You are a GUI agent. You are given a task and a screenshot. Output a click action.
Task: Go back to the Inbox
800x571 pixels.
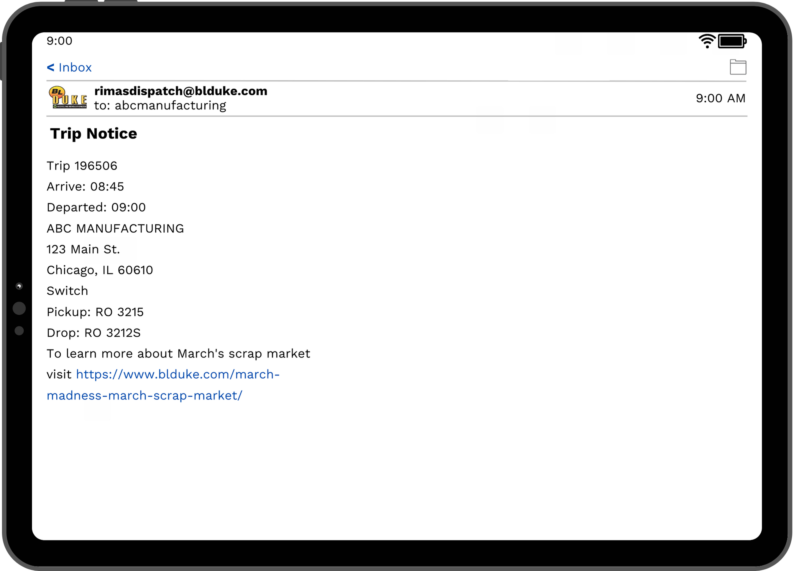[x=69, y=67]
